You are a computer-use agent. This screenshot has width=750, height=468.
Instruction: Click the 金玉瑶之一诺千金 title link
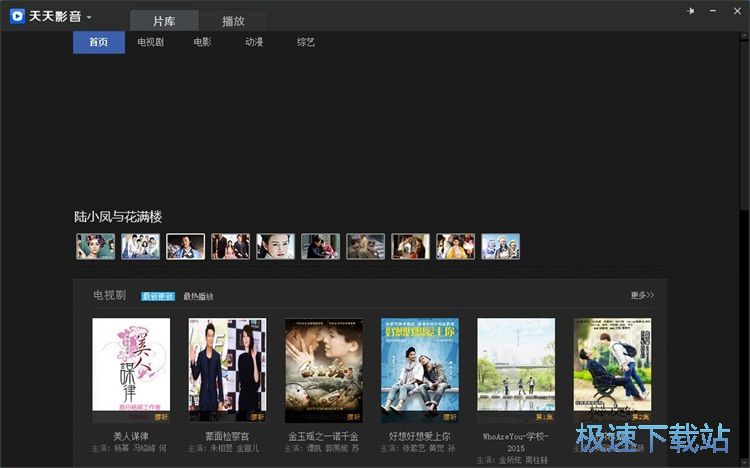click(324, 436)
